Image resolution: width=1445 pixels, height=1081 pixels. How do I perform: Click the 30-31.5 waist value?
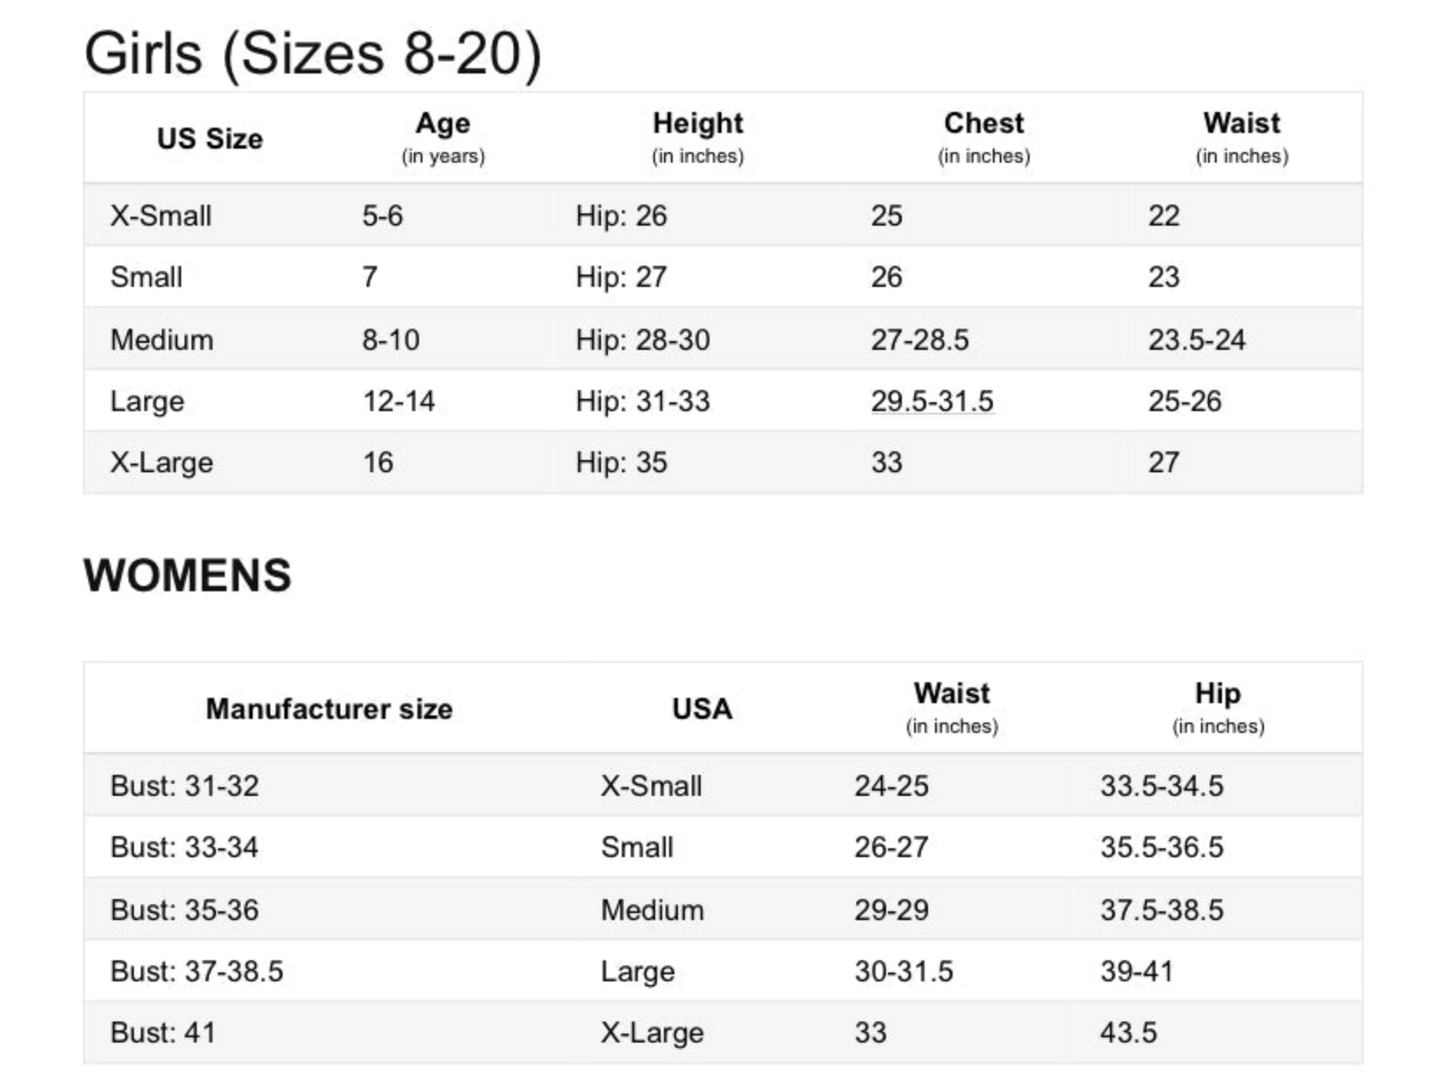904,972
